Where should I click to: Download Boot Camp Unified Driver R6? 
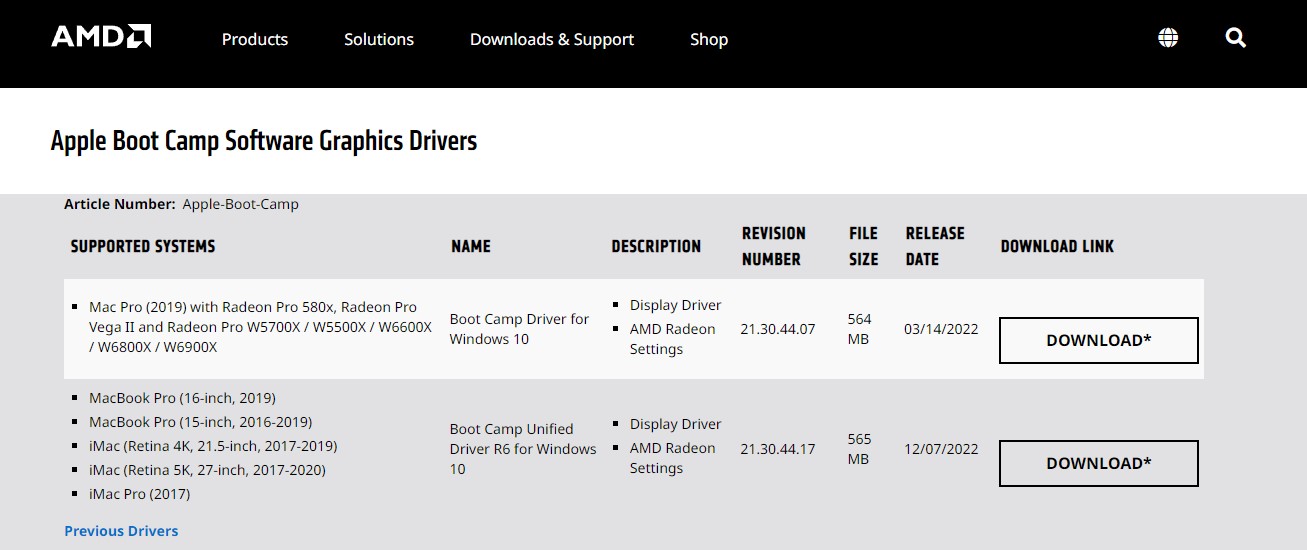1099,463
